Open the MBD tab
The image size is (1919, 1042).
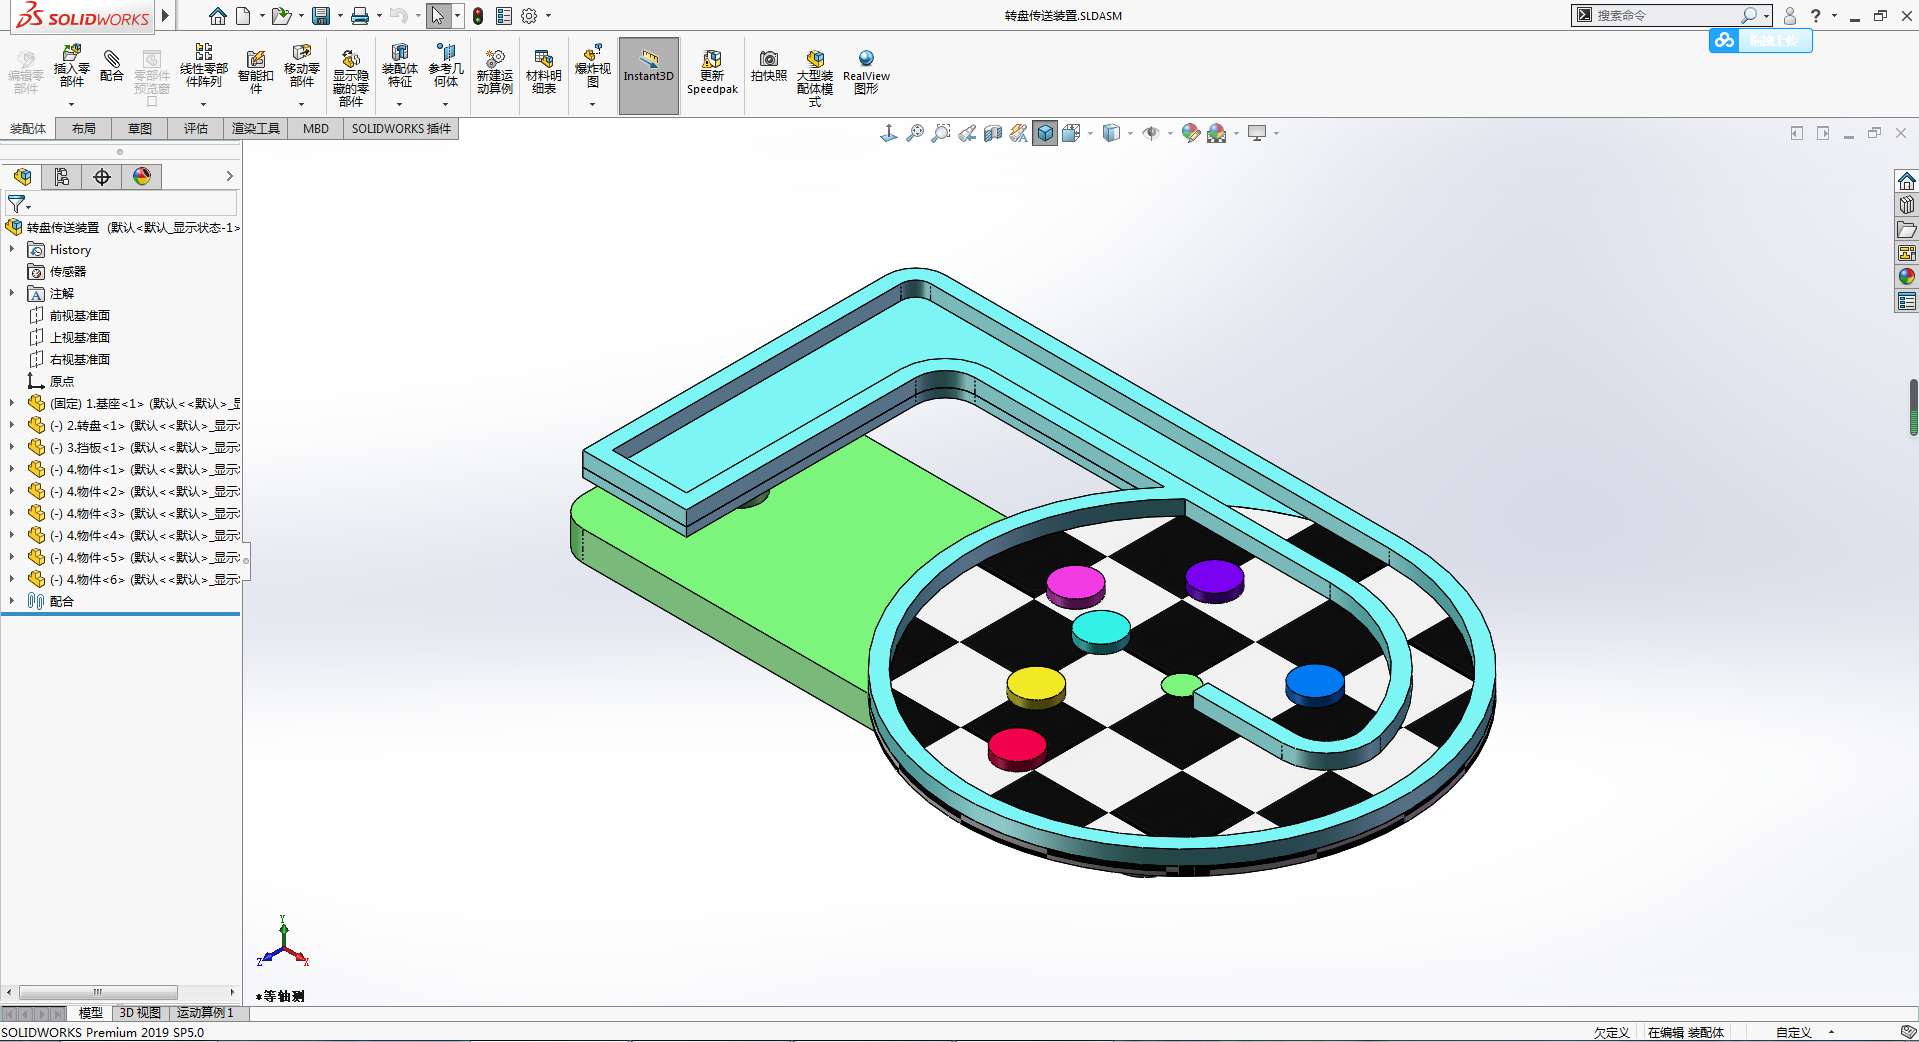pyautogui.click(x=316, y=128)
